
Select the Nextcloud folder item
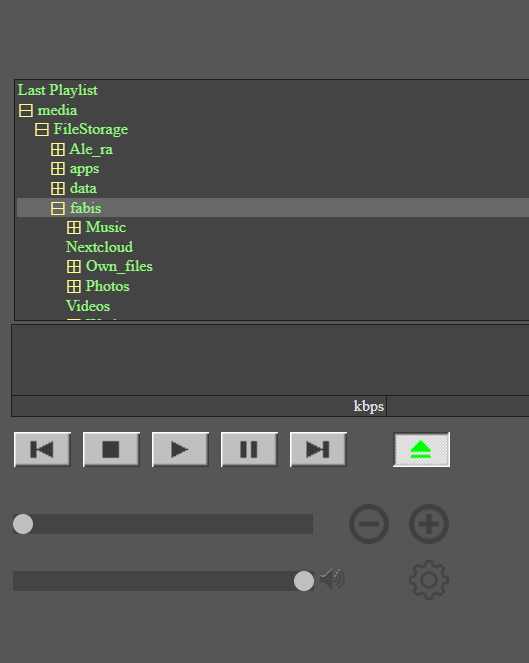[x=99, y=247]
